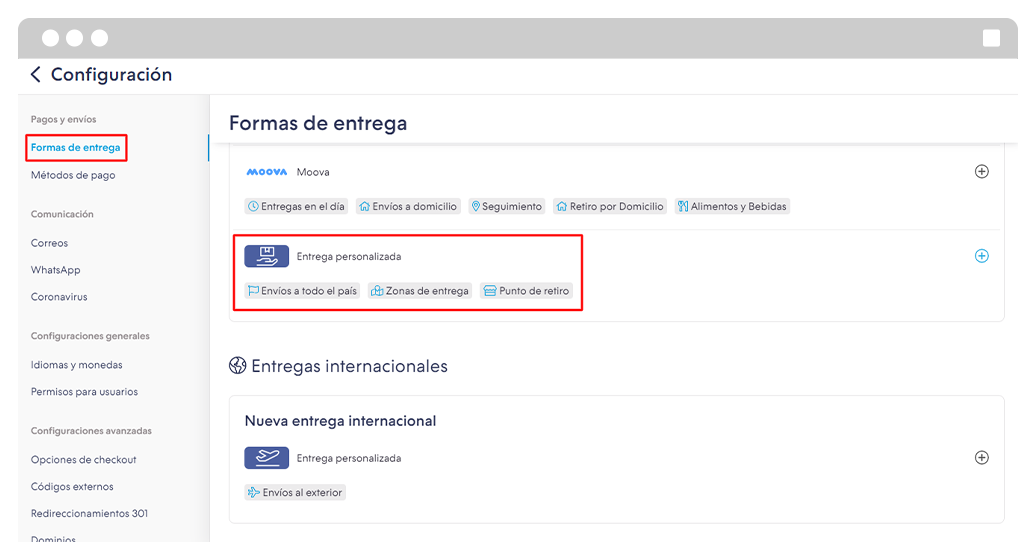Select Idiomas y monedas option
This screenshot has width=1021, height=542.
(76, 365)
